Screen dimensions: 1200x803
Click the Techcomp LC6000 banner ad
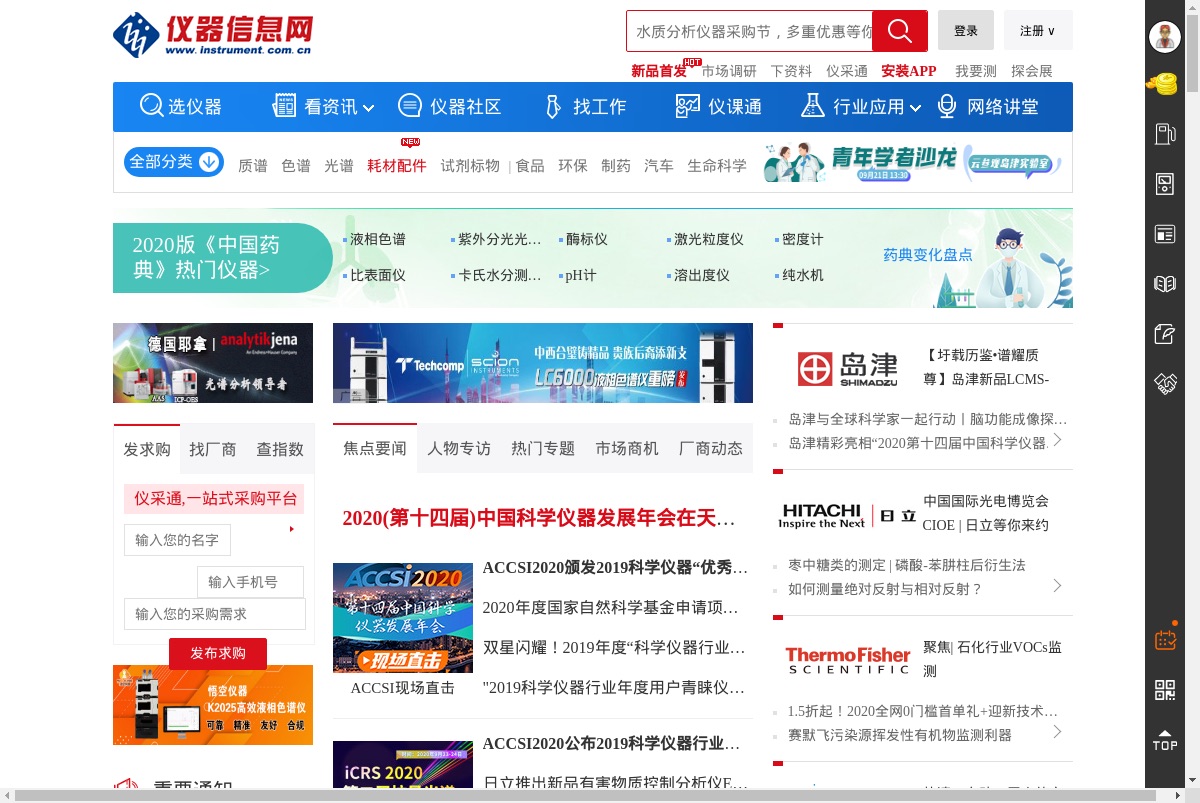coord(543,363)
